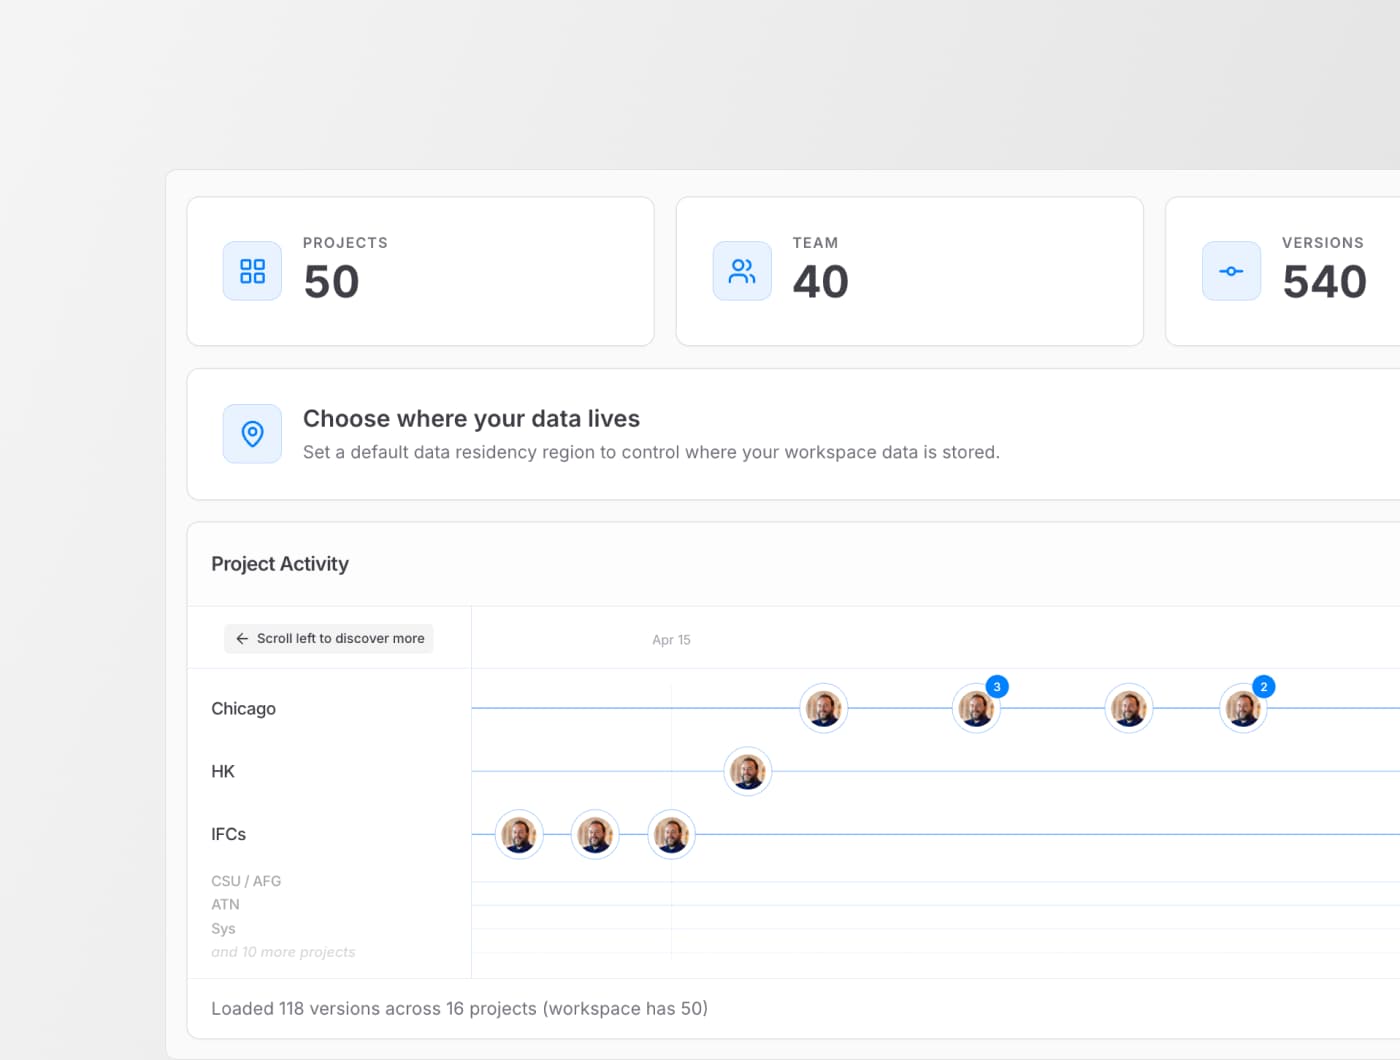
Task: Open the avatar marker on the HK row
Action: [747, 771]
